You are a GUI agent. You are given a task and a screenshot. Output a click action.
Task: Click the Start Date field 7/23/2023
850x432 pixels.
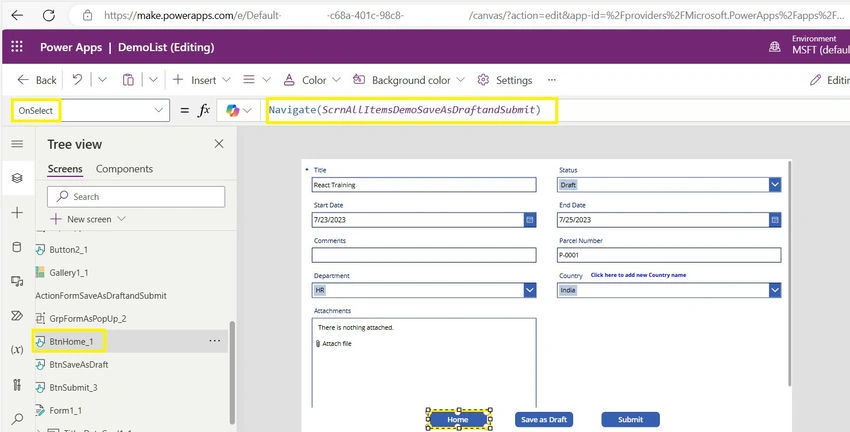tap(417, 220)
